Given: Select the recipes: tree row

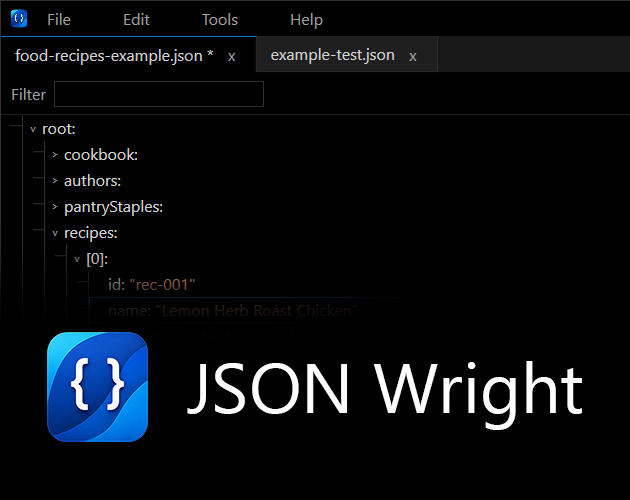Looking at the screenshot, I should point(91,233).
